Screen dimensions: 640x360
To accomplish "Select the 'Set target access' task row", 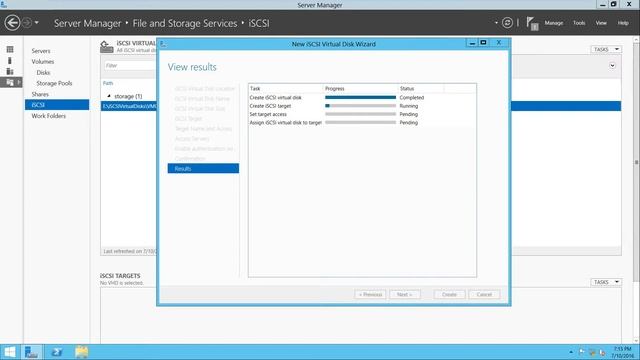I will pos(362,114).
